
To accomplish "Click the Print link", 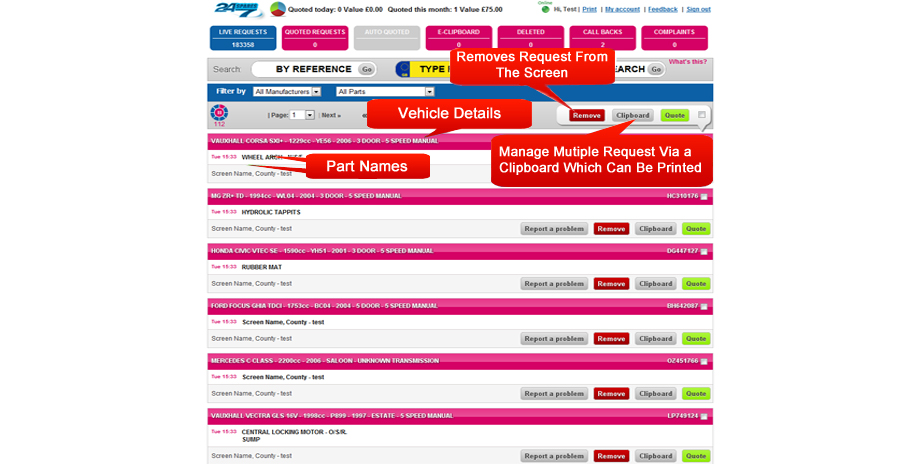I will point(589,9).
